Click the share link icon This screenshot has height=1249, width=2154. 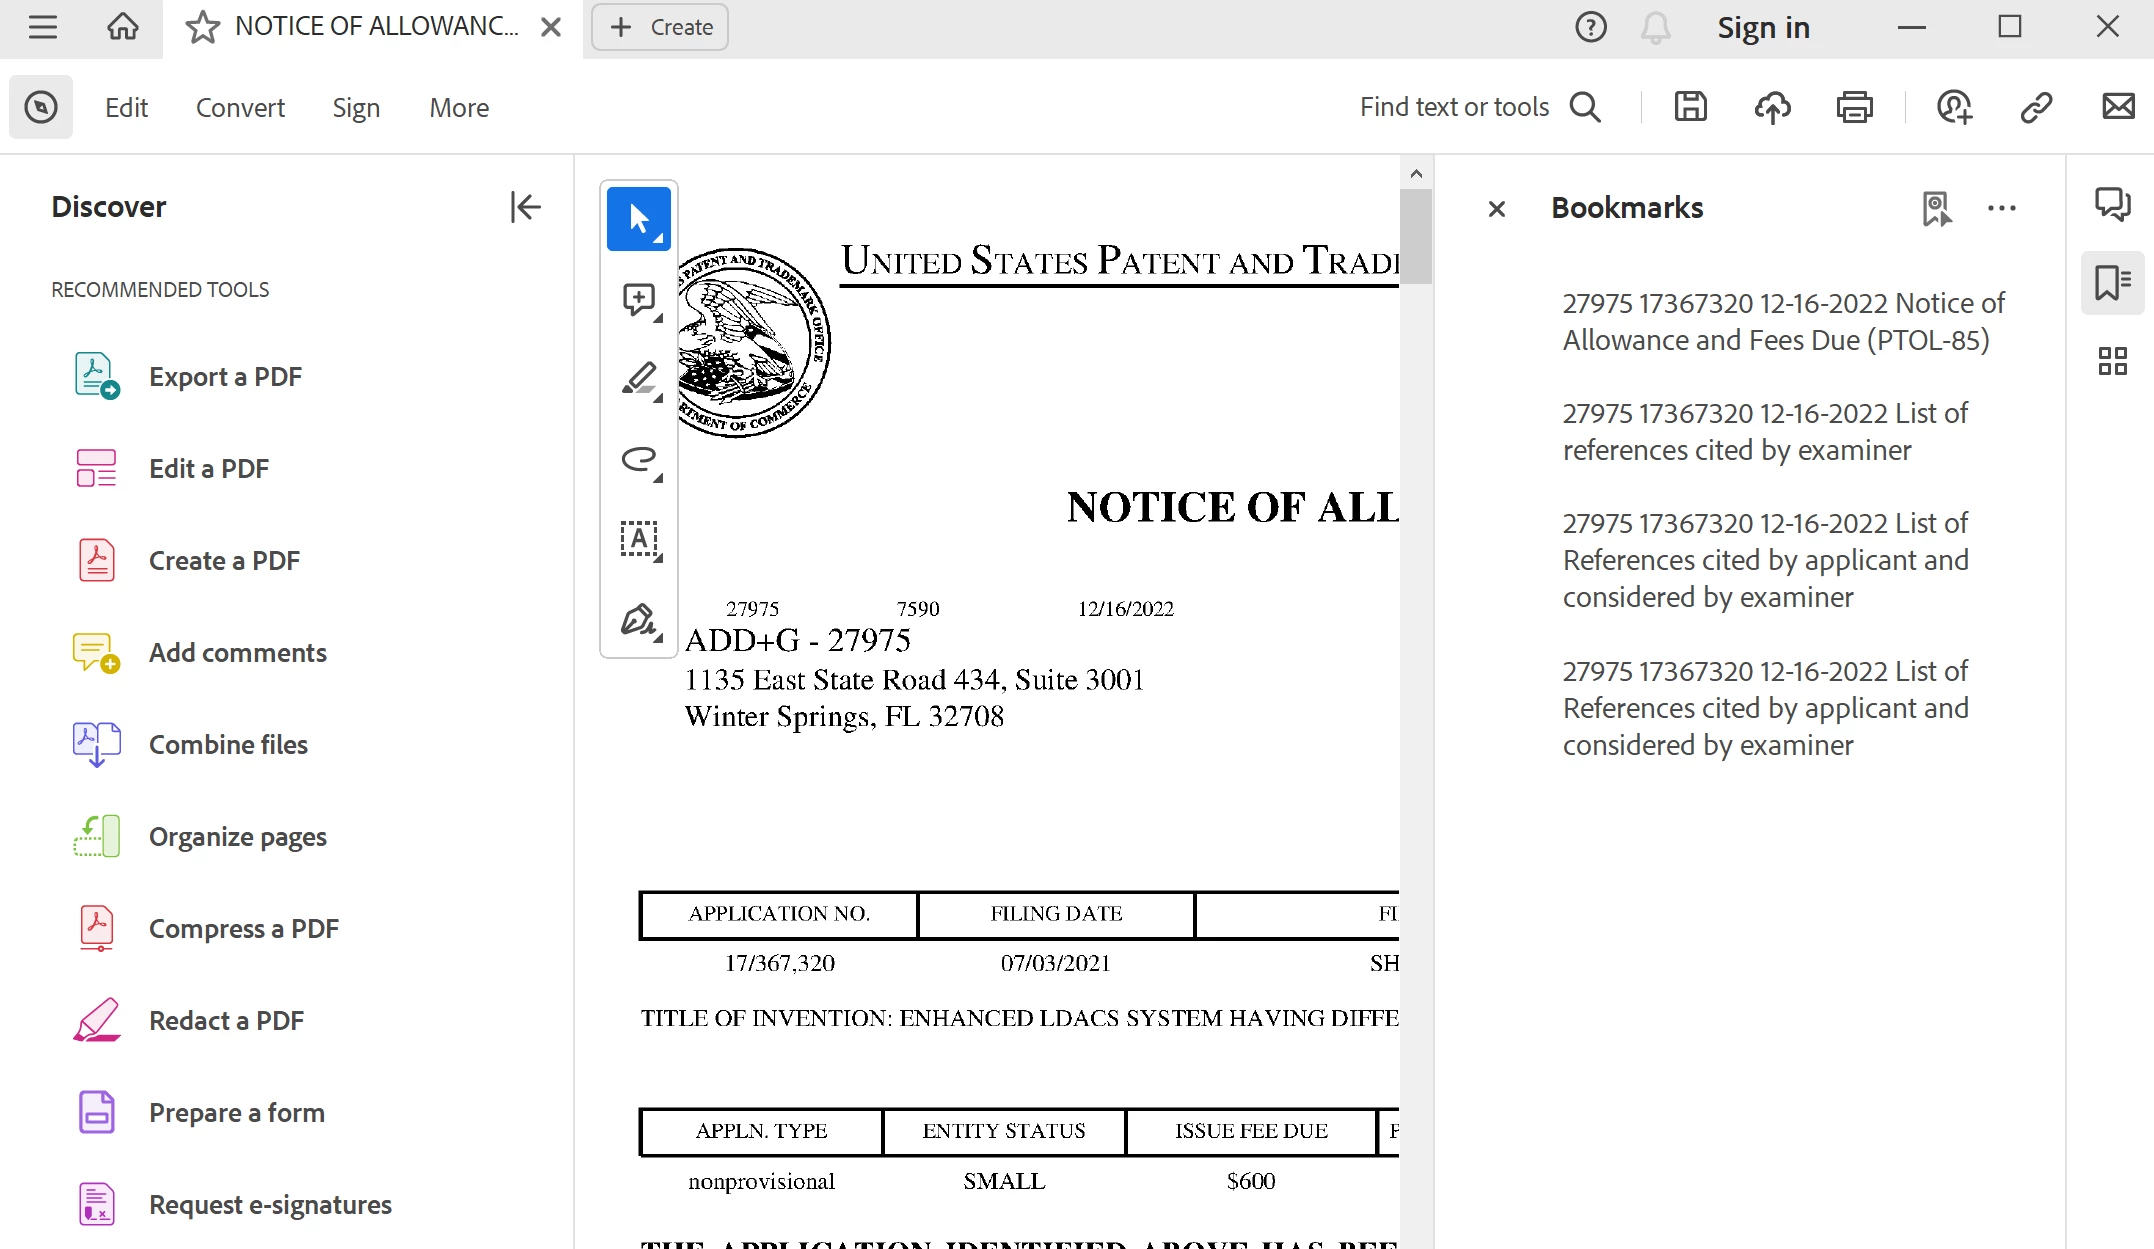(2036, 107)
